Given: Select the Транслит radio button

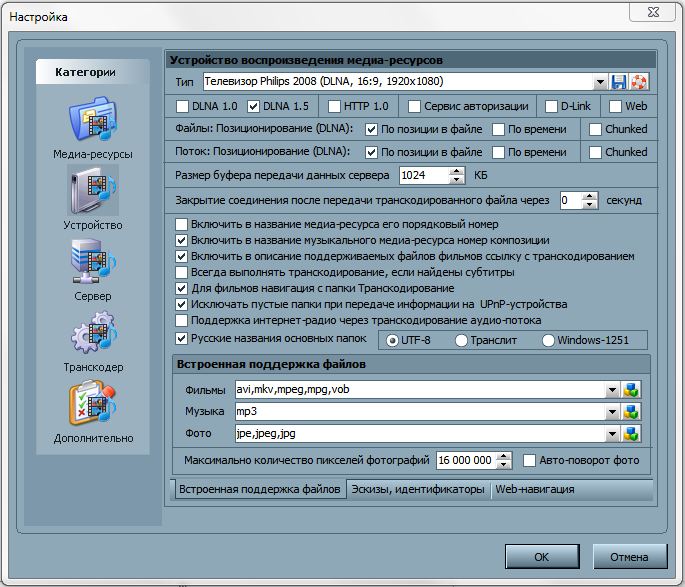Looking at the screenshot, I should tap(462, 340).
